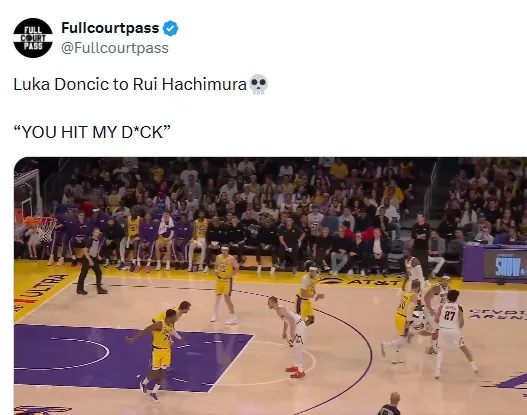527x415 pixels.
Task: Click the player wearing red shoes
Action: (x=291, y=337)
